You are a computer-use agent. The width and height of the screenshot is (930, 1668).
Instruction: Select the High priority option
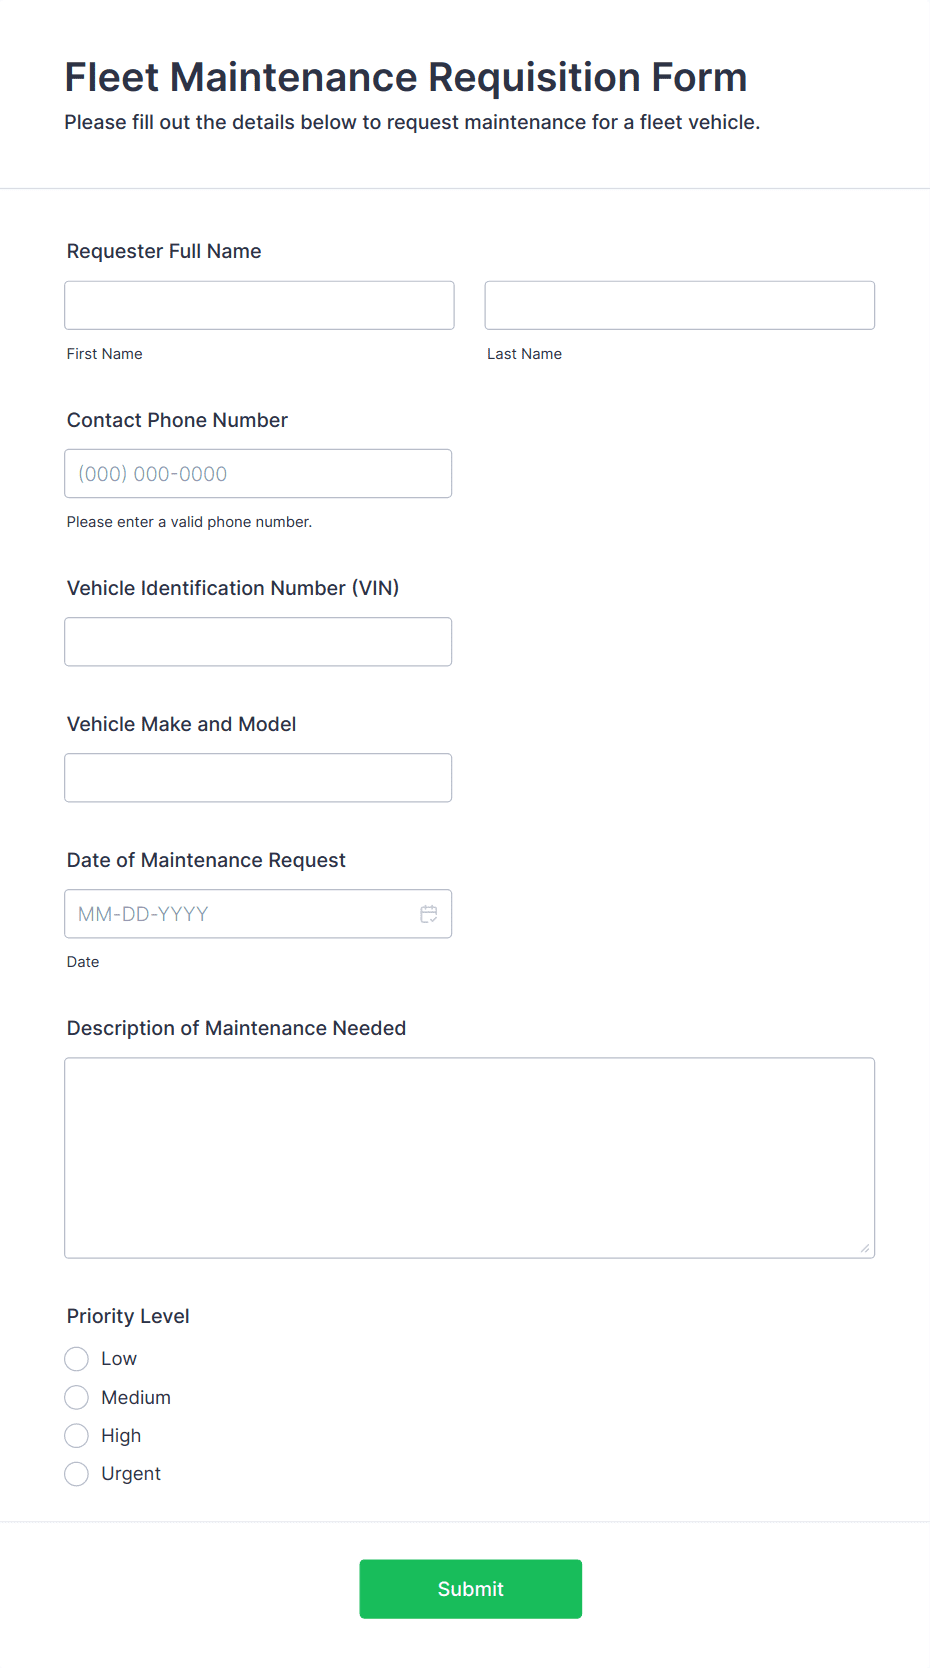[x=77, y=1436]
